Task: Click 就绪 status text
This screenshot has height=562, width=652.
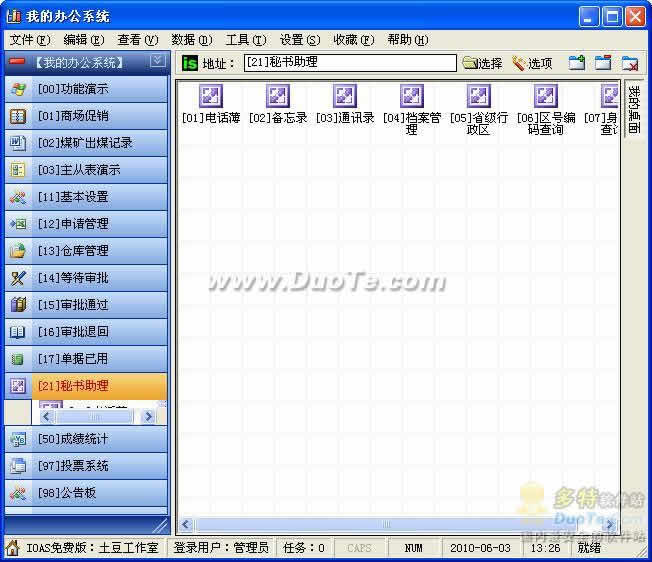Action: pyautogui.click(x=589, y=548)
